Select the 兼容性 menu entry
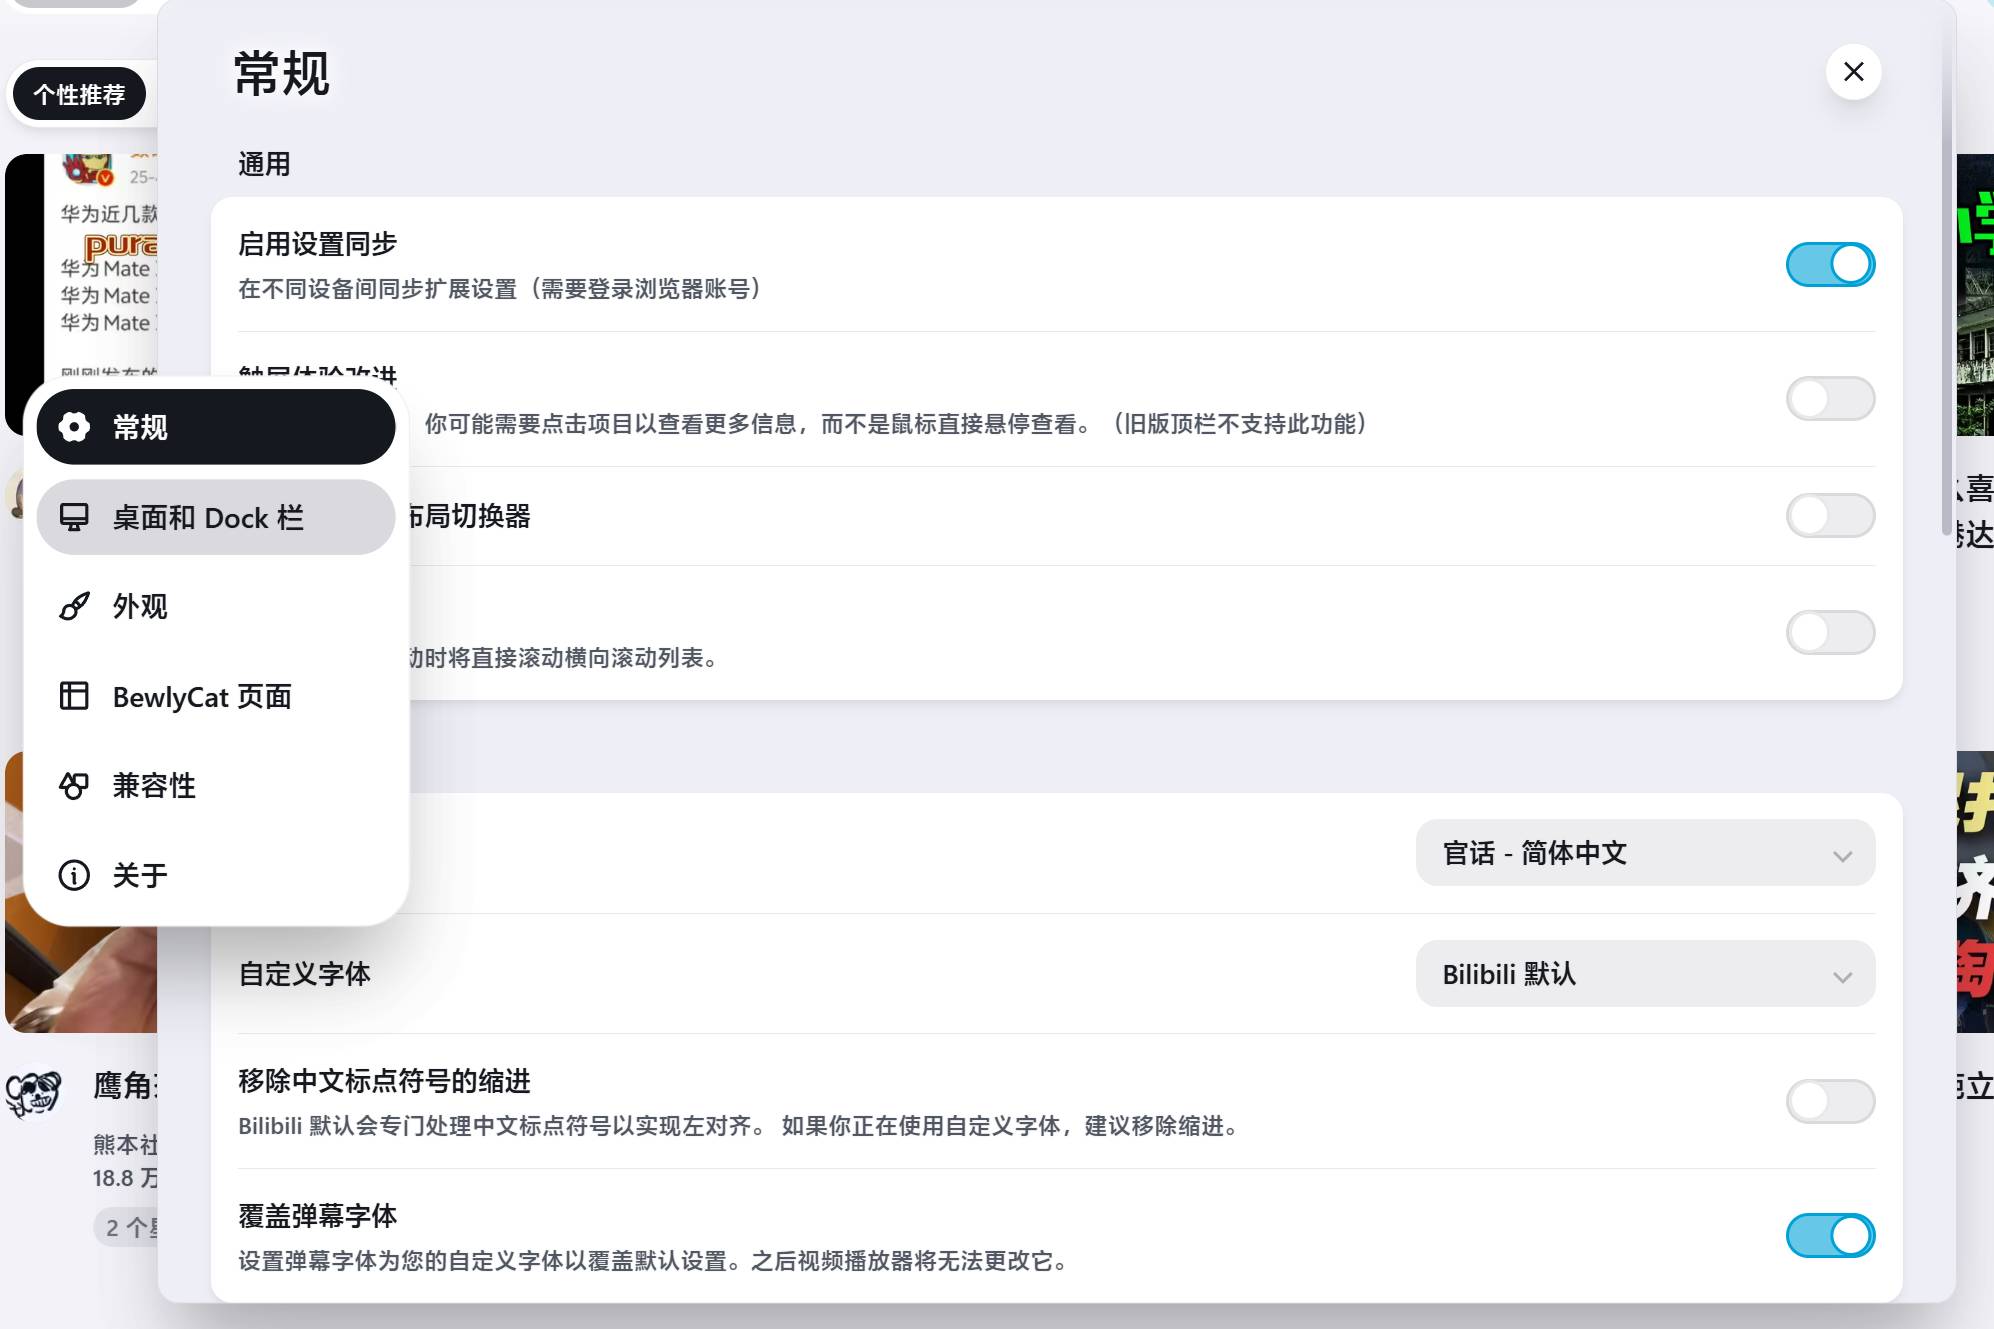Viewport: 1994px width, 1329px height. click(x=216, y=786)
